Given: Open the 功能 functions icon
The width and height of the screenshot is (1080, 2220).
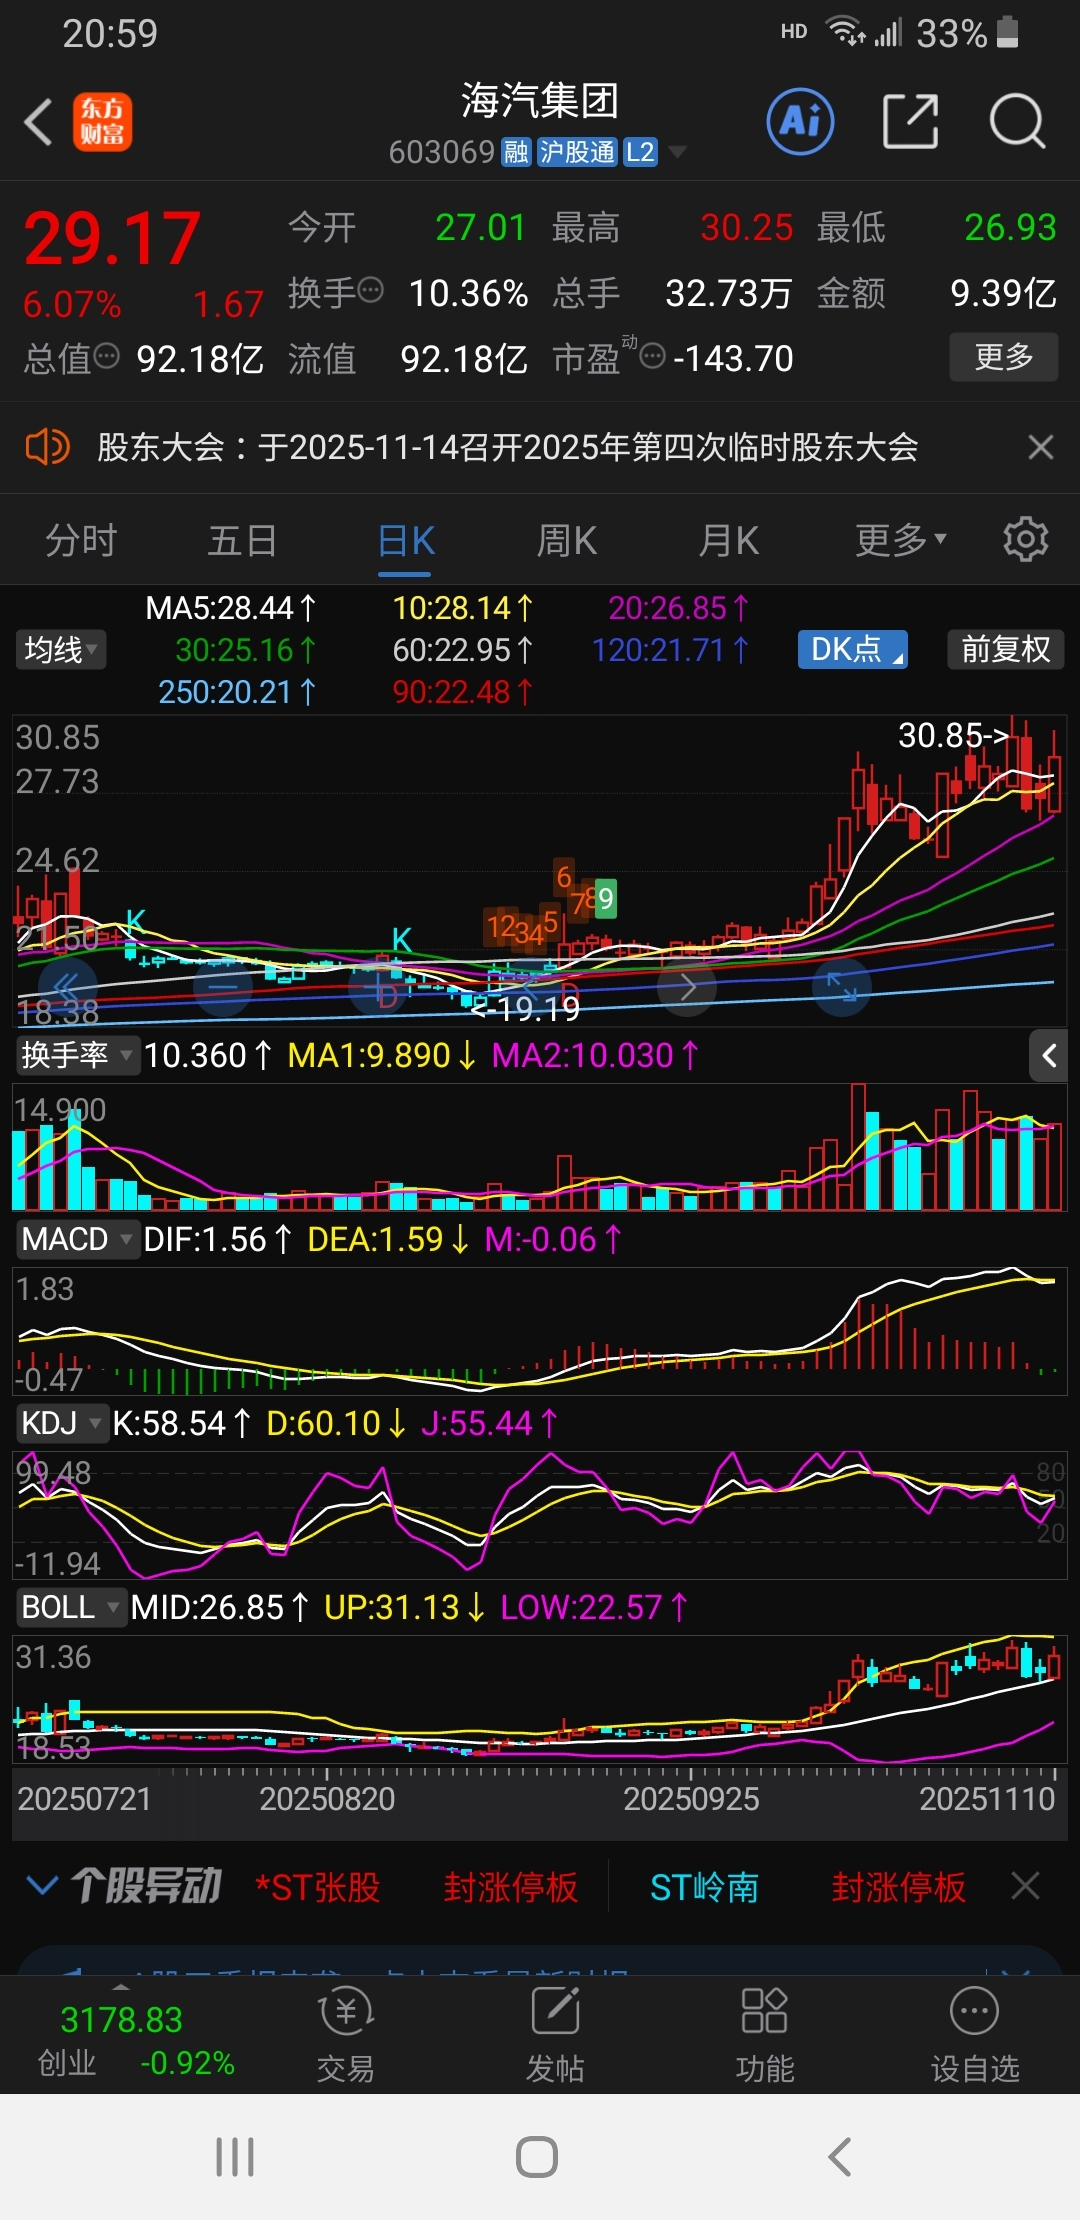Looking at the screenshot, I should (x=765, y=2034).
